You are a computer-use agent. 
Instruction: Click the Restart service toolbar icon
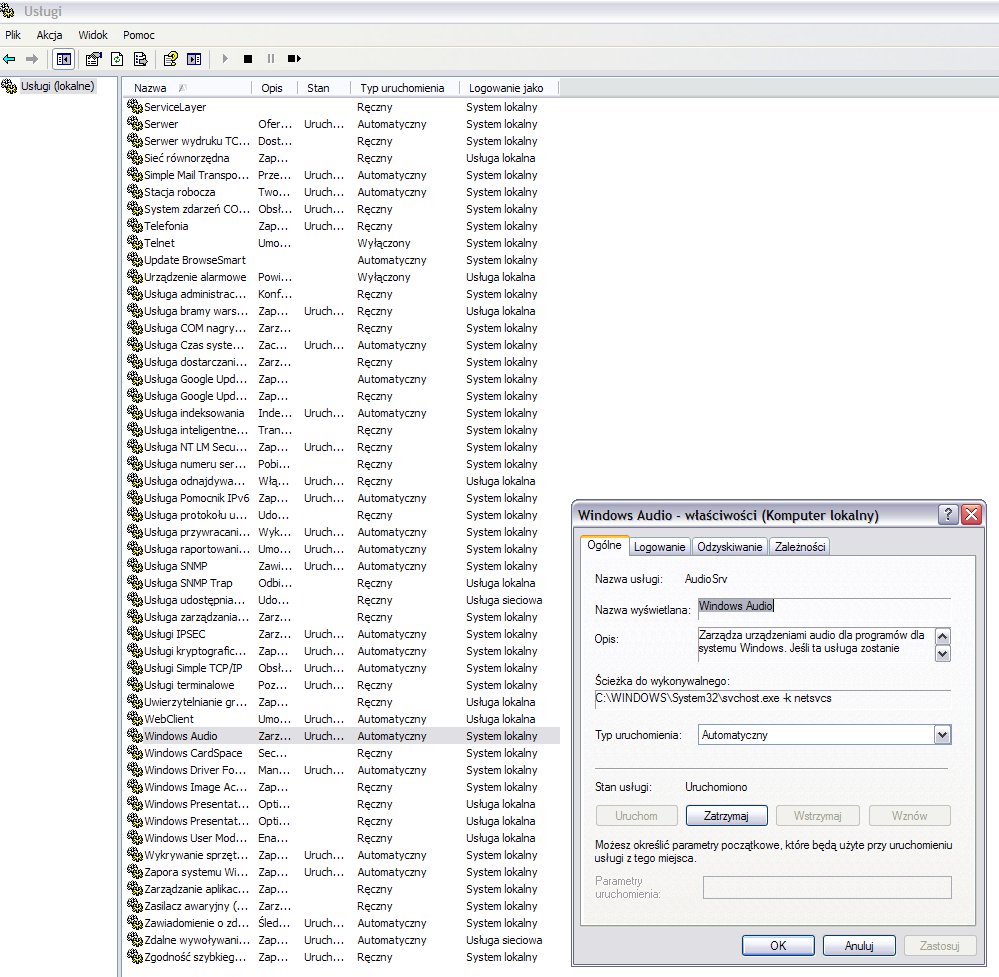point(294,59)
